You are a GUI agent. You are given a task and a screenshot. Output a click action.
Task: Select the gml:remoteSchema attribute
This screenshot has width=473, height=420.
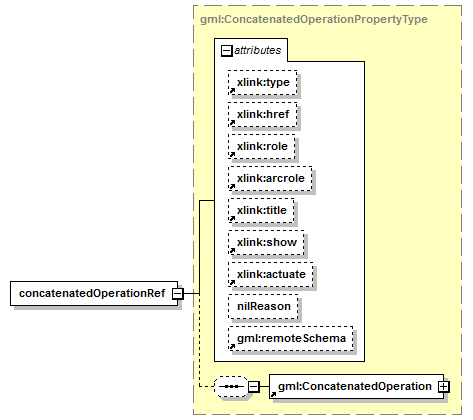[x=291, y=338]
